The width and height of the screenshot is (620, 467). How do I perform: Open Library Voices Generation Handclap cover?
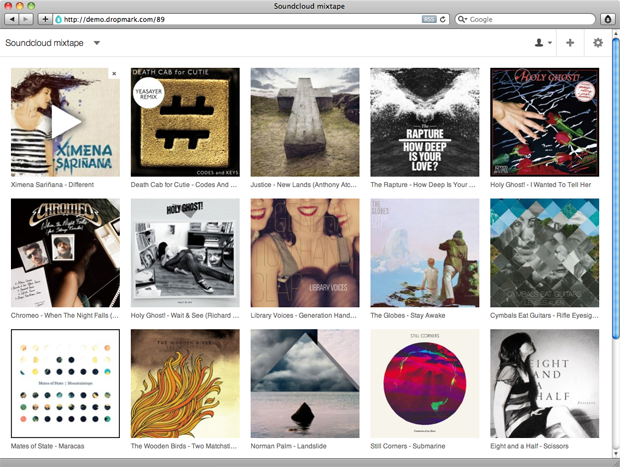point(305,253)
